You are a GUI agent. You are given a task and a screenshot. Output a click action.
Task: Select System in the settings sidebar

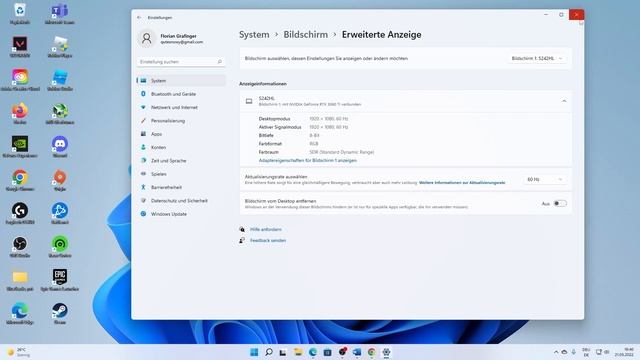[x=181, y=80]
